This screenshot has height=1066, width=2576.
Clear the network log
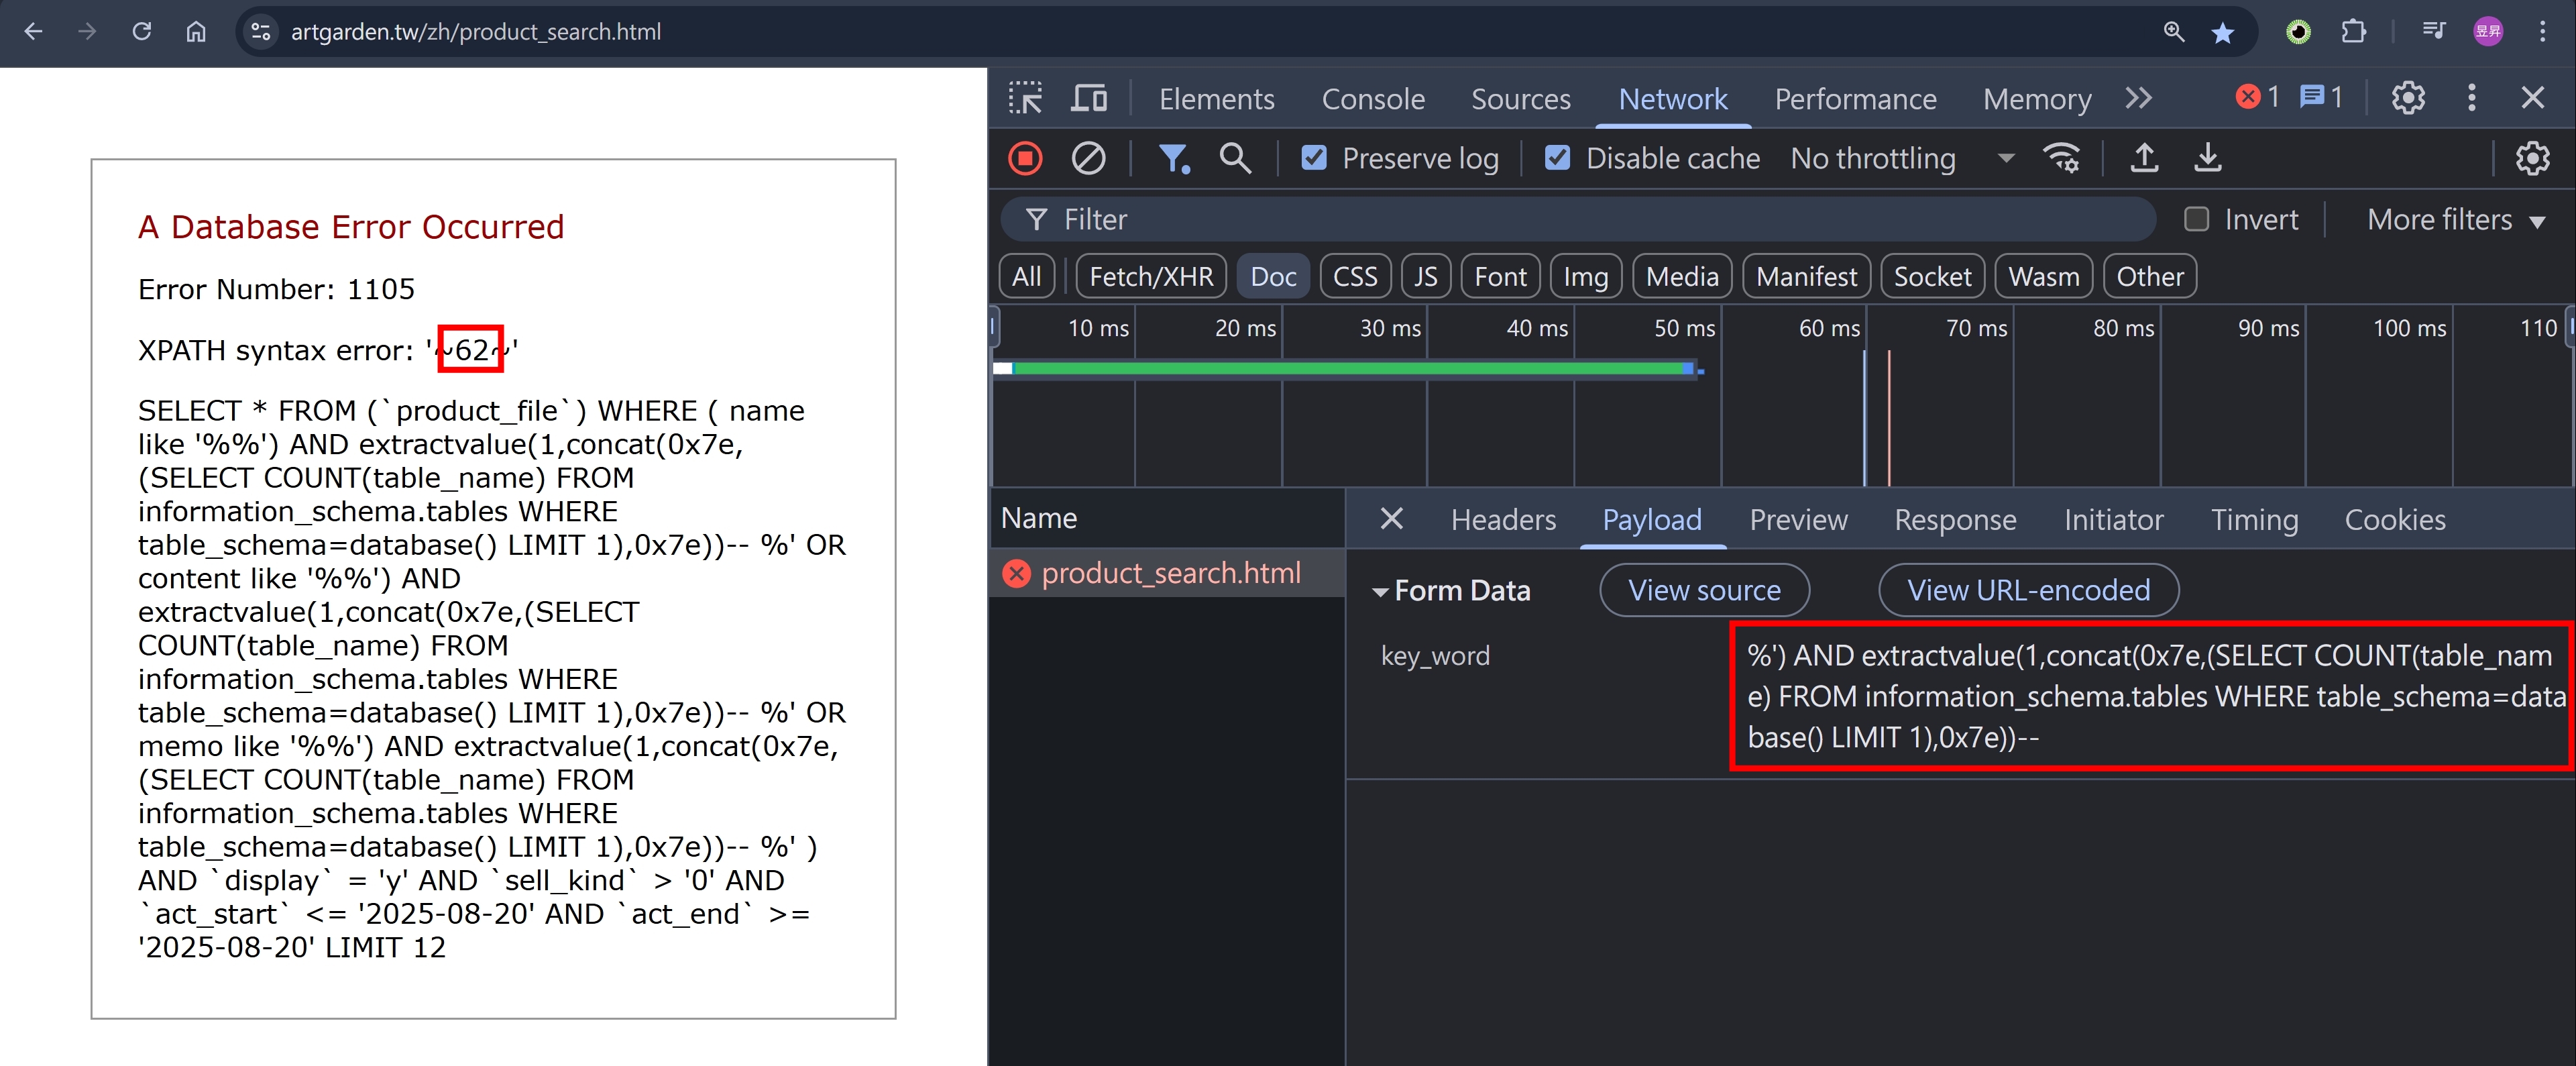[1088, 158]
